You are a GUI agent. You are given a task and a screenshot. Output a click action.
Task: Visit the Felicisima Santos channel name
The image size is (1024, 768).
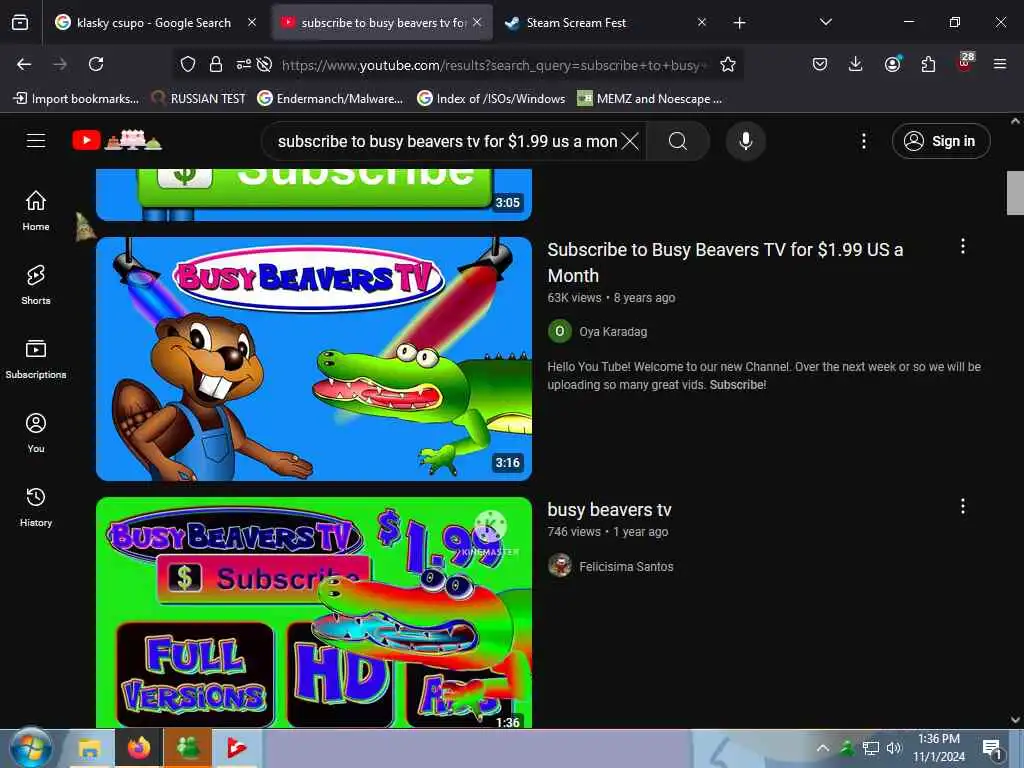click(626, 566)
